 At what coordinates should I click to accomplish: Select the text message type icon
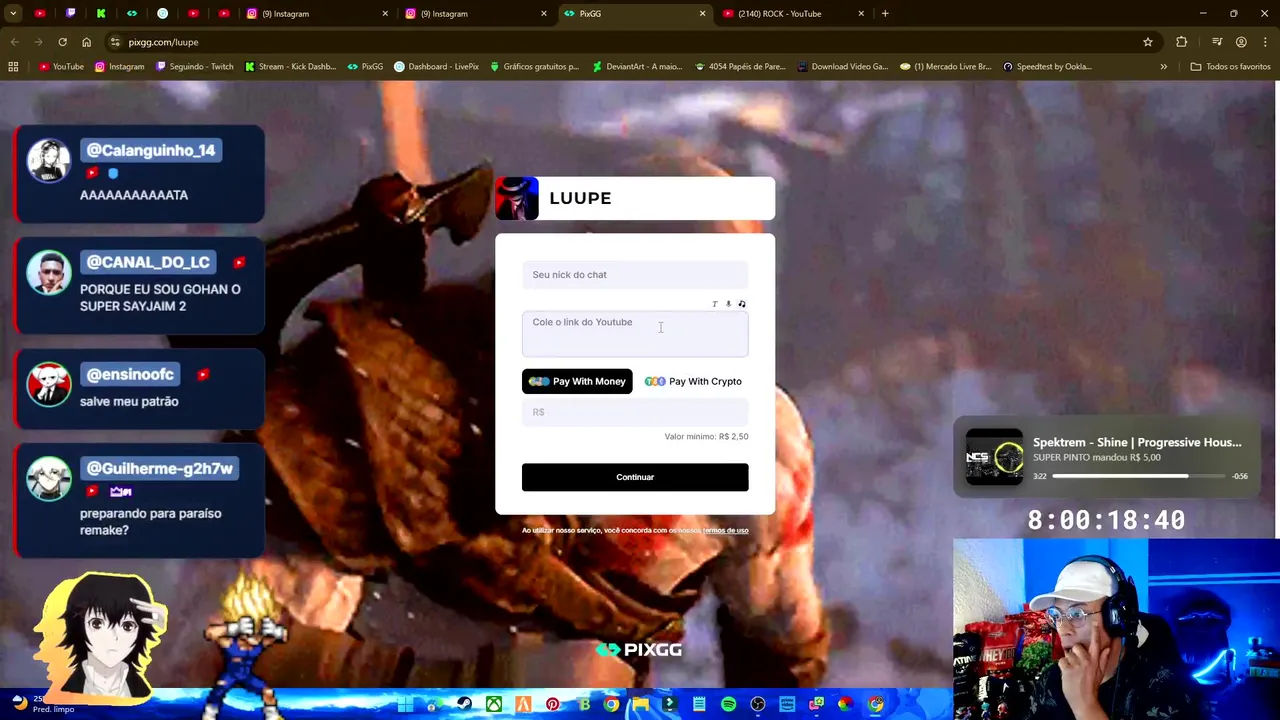[x=714, y=304]
